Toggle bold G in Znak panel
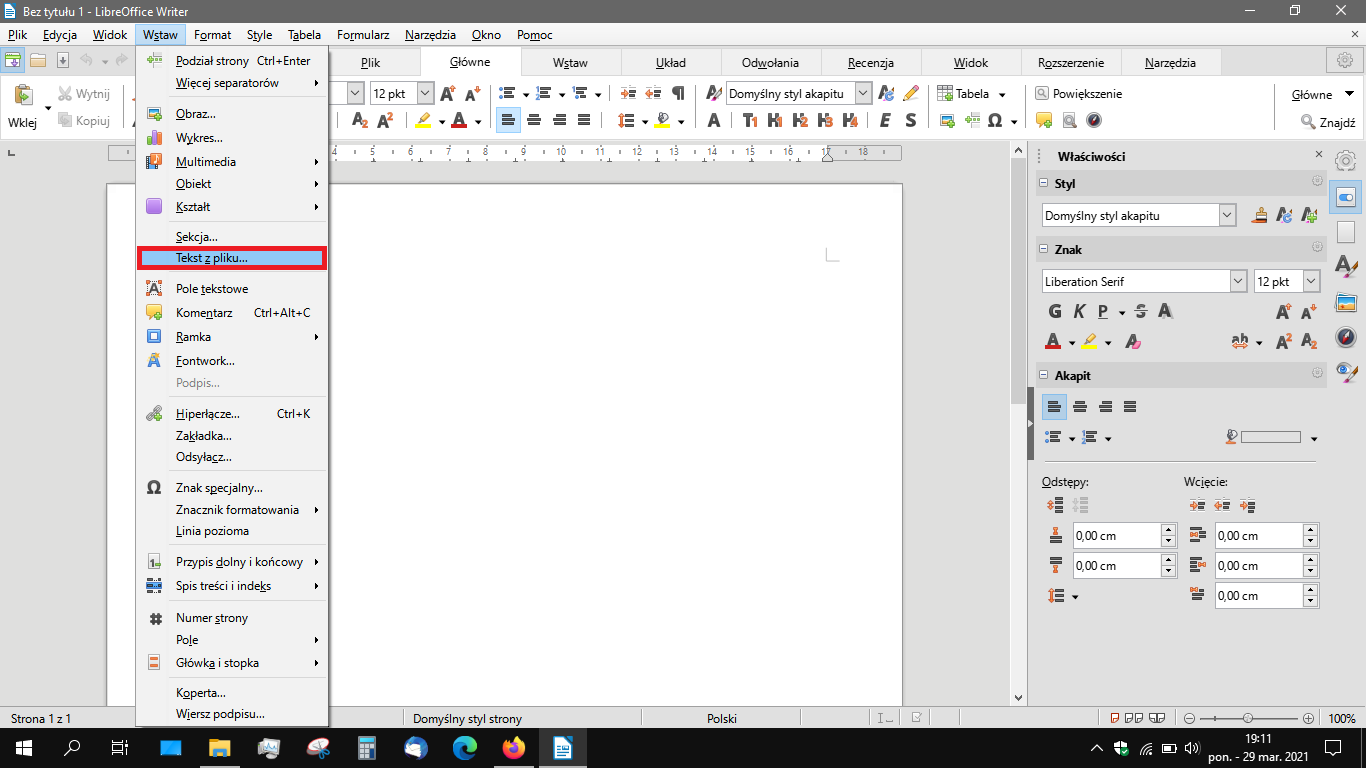This screenshot has width=1366, height=768. click(1053, 311)
